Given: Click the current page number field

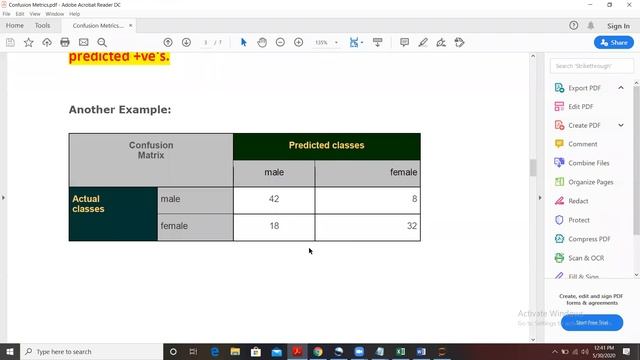Looking at the screenshot, I should 207,42.
